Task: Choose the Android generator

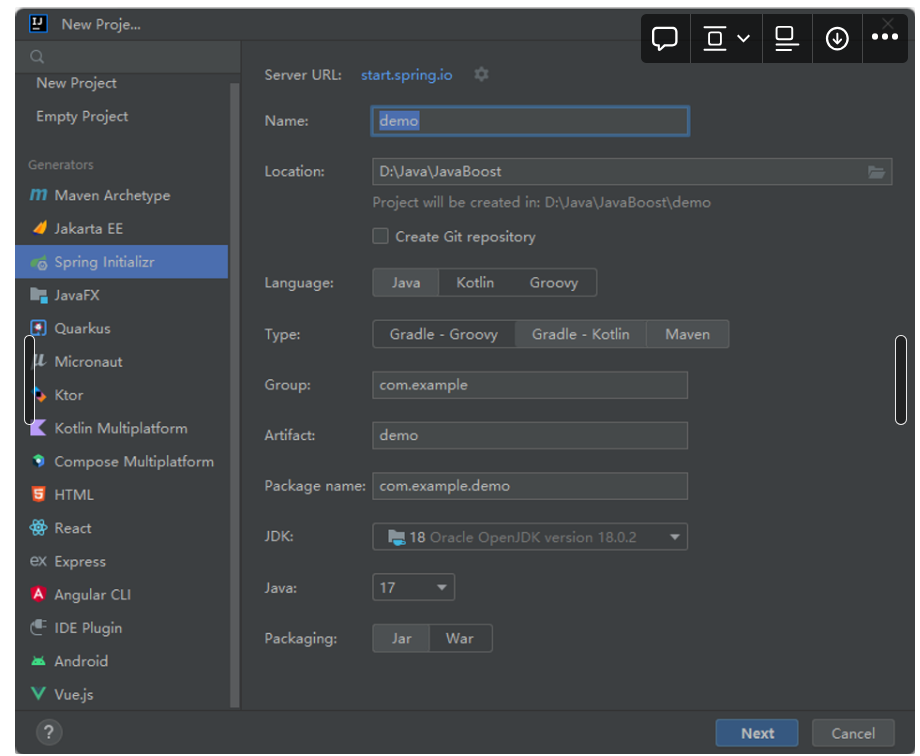Action: 80,662
